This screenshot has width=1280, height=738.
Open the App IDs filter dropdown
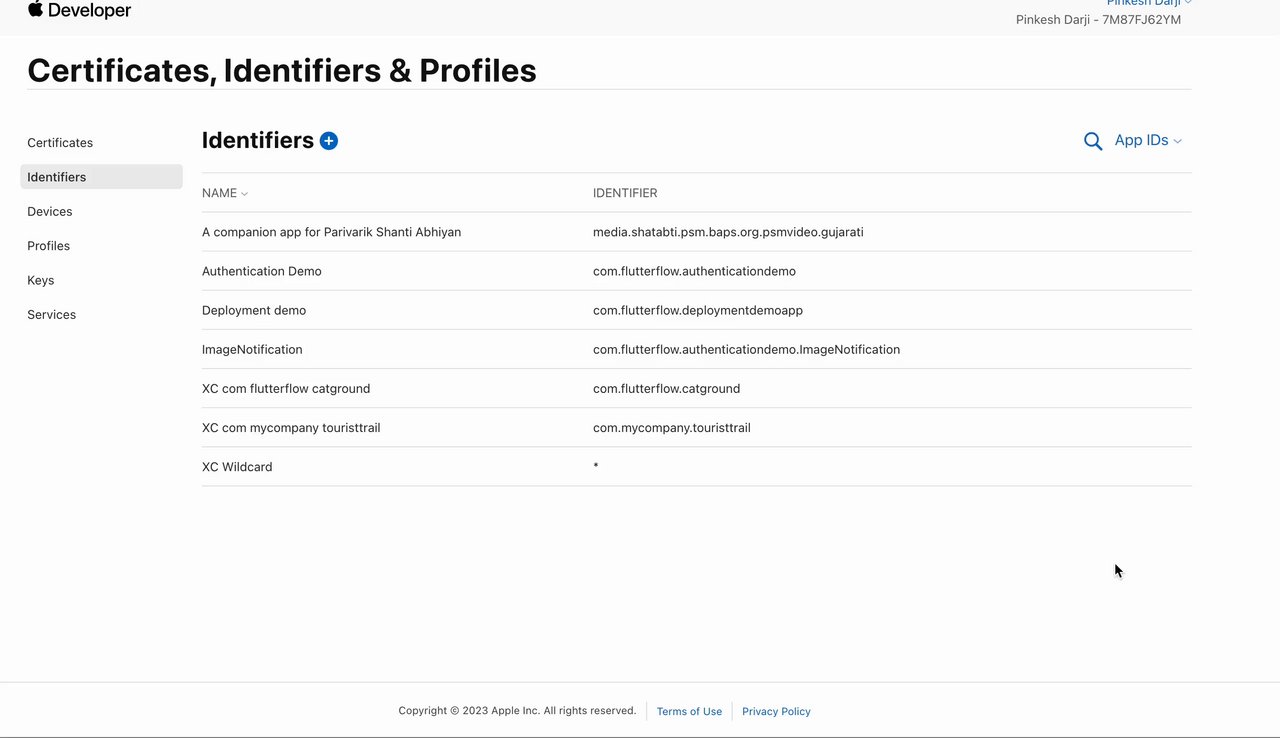[1148, 141]
